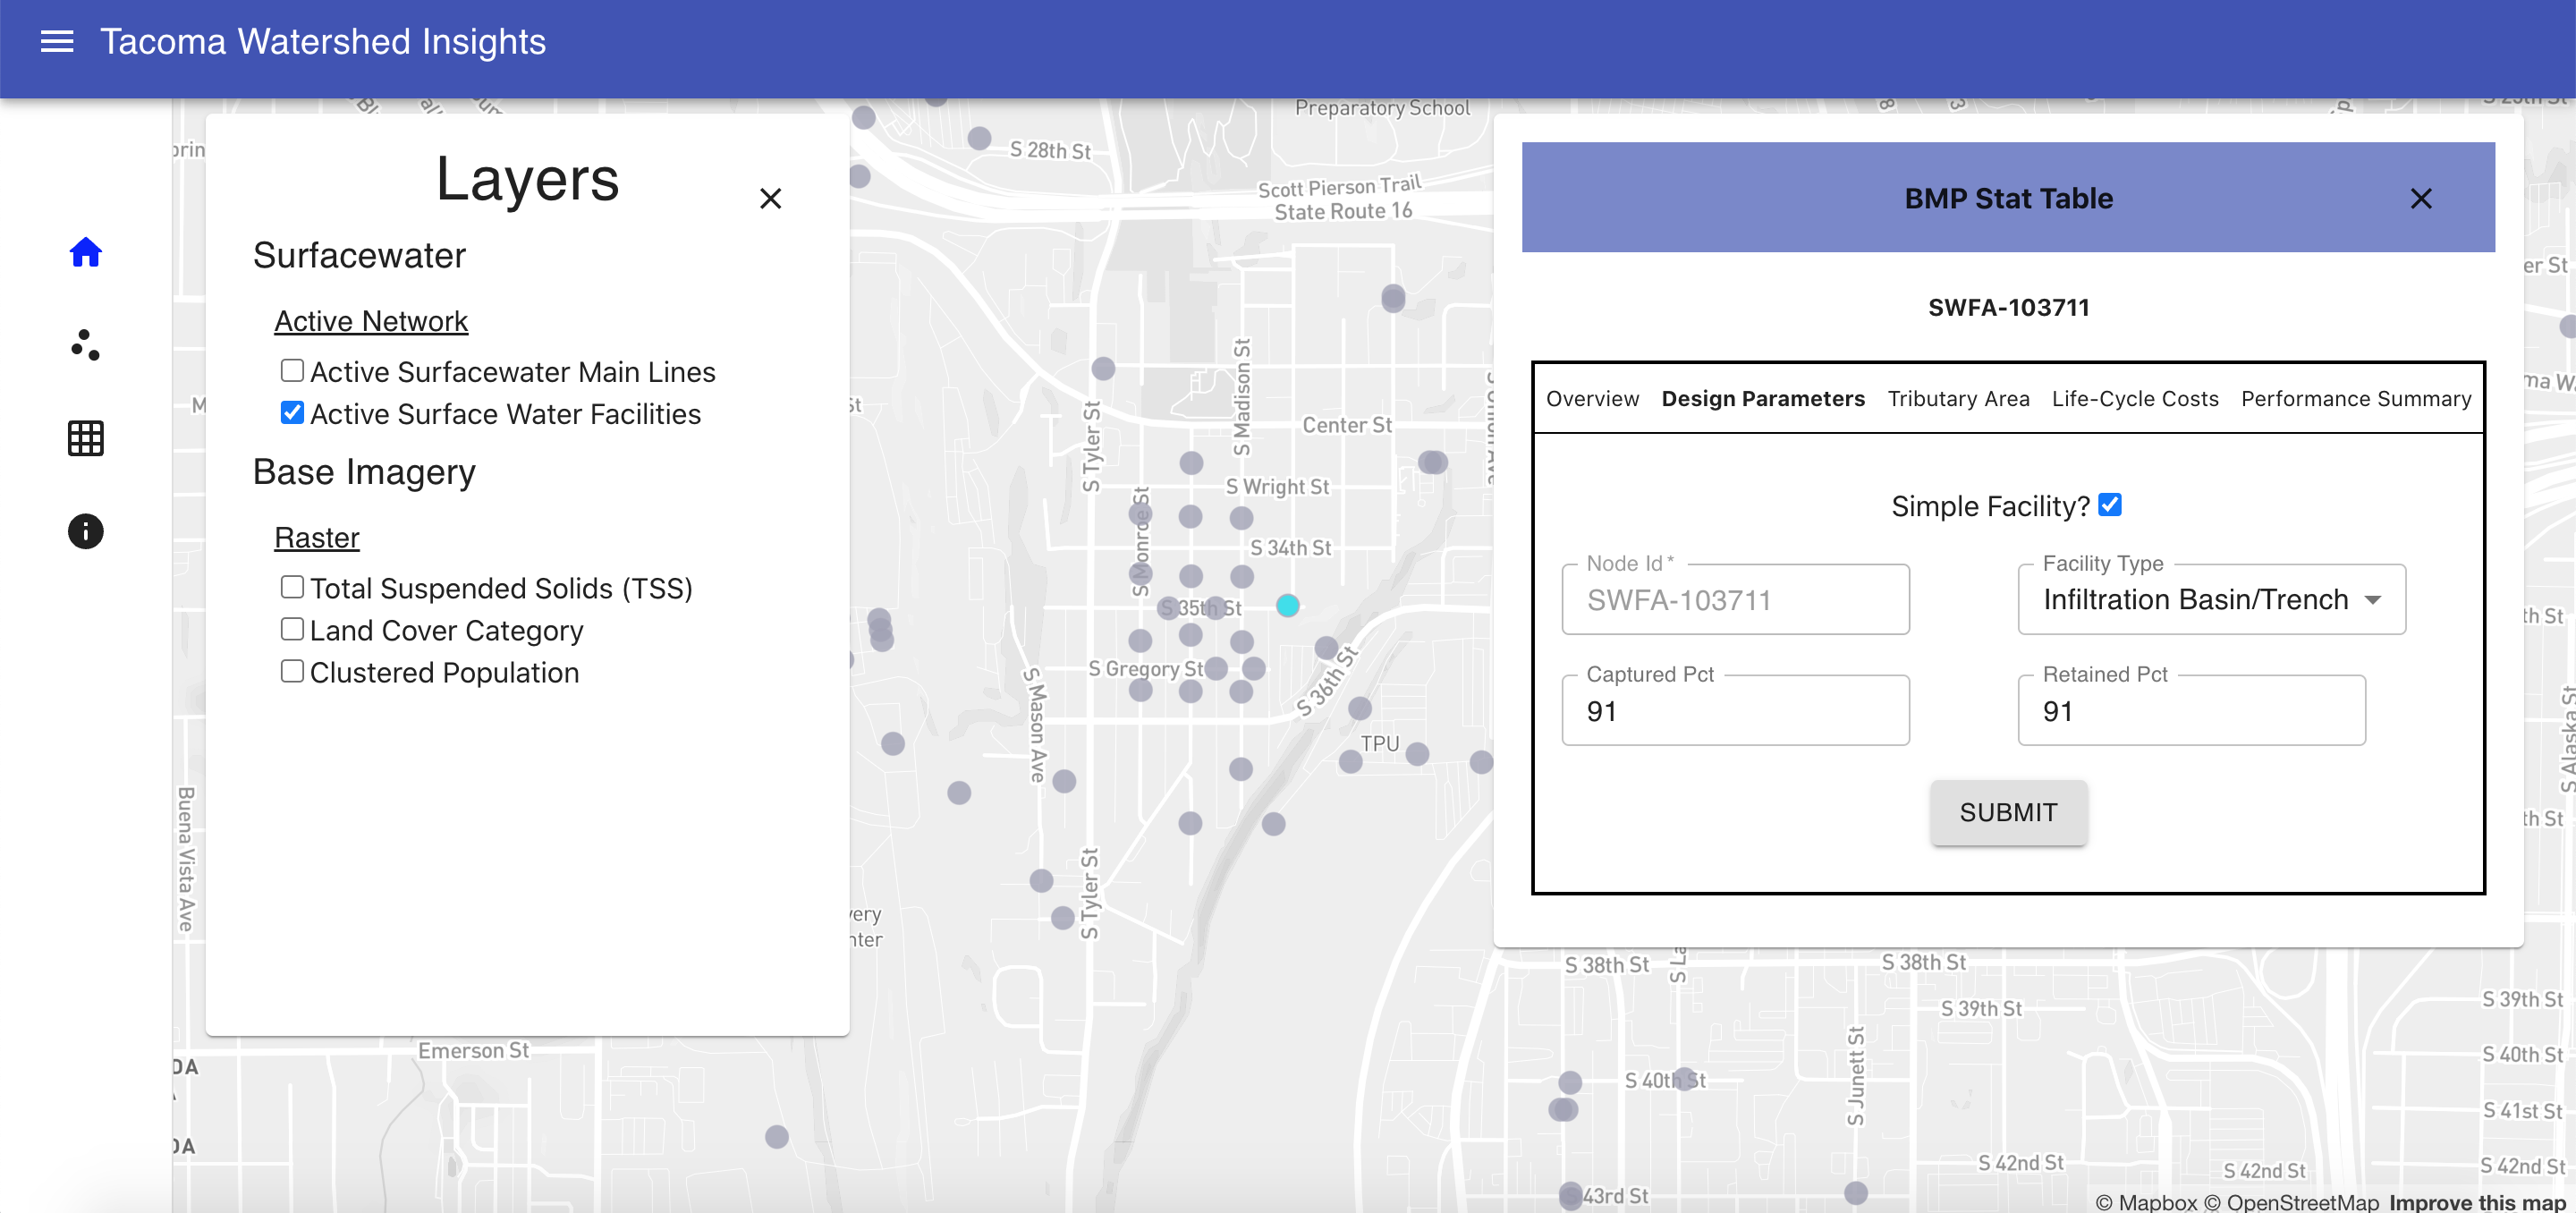This screenshot has width=2576, height=1213.
Task: Select the cyan highlighted facility marker
Action: 1287,605
